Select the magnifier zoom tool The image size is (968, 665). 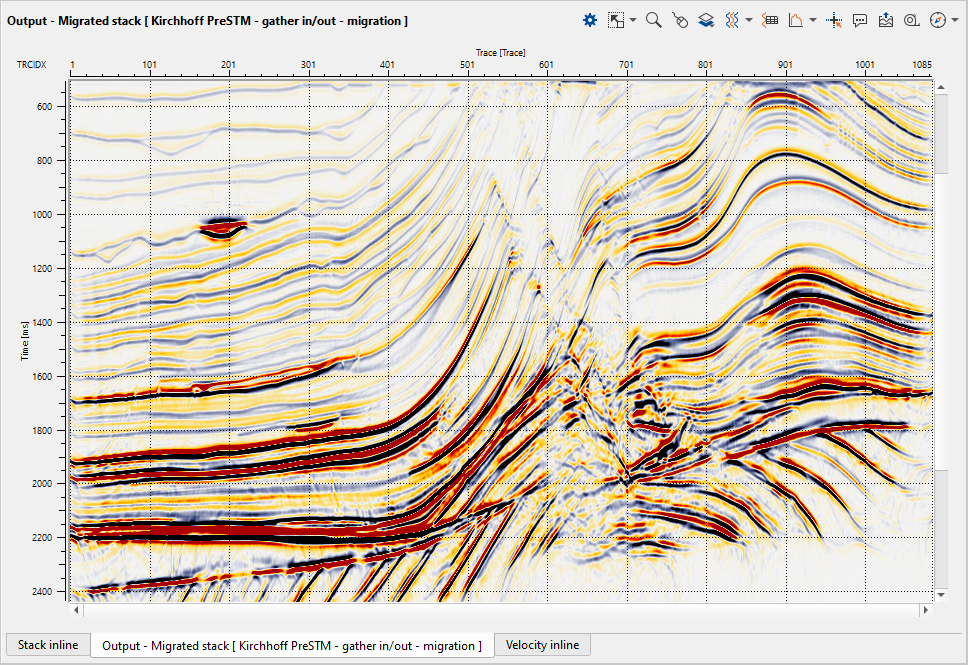pyautogui.click(x=653, y=19)
